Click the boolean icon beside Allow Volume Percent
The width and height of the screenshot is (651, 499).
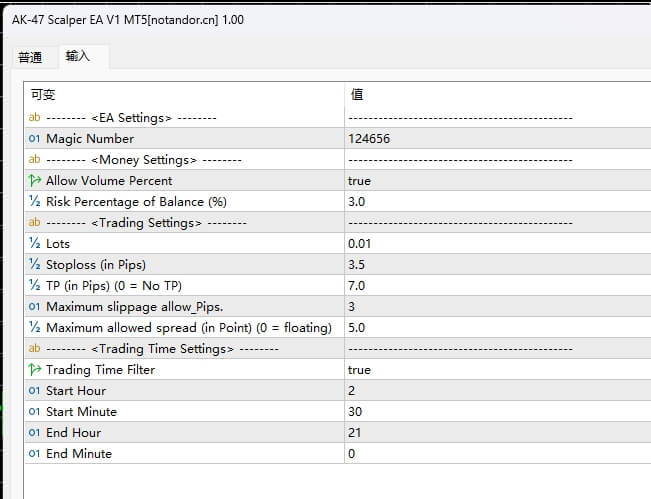coord(34,181)
